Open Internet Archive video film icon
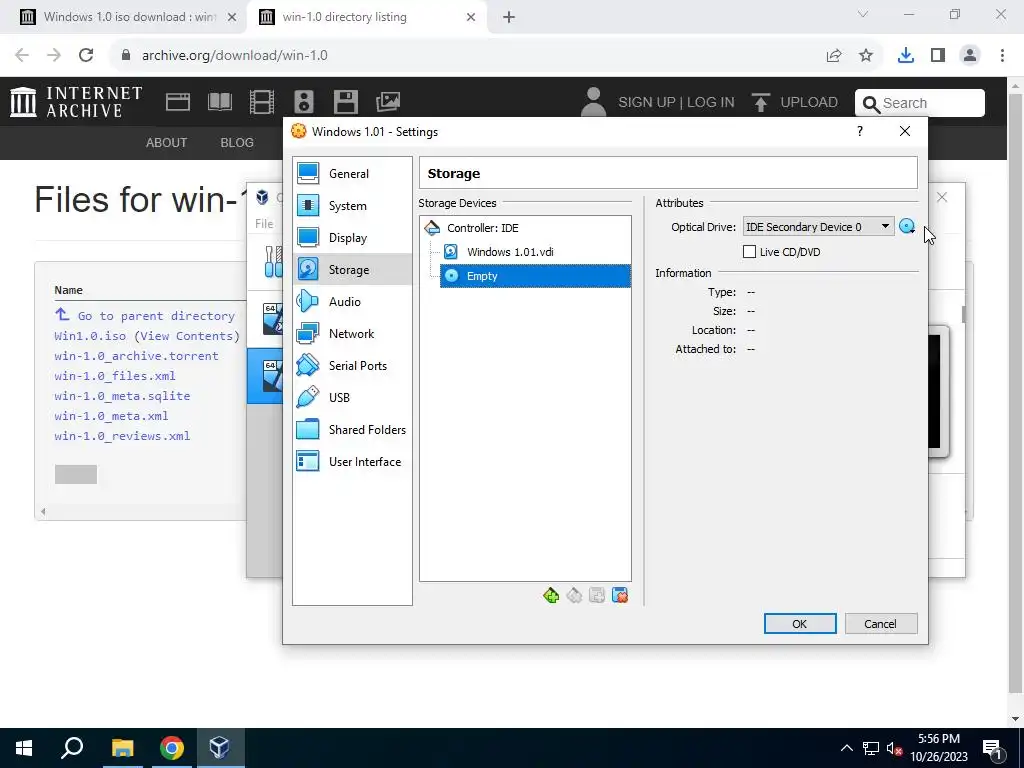The height and width of the screenshot is (768, 1024). coord(262,102)
